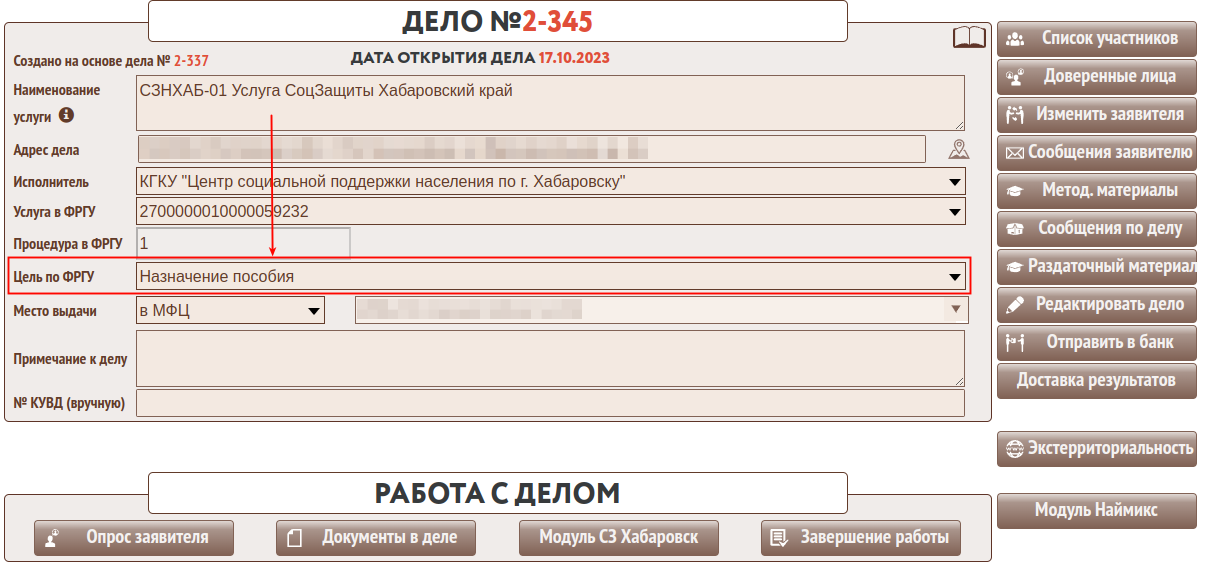Open the Цель по ФРГУ dropdown
Screen dimensions: 1207x568
pos(551,277)
